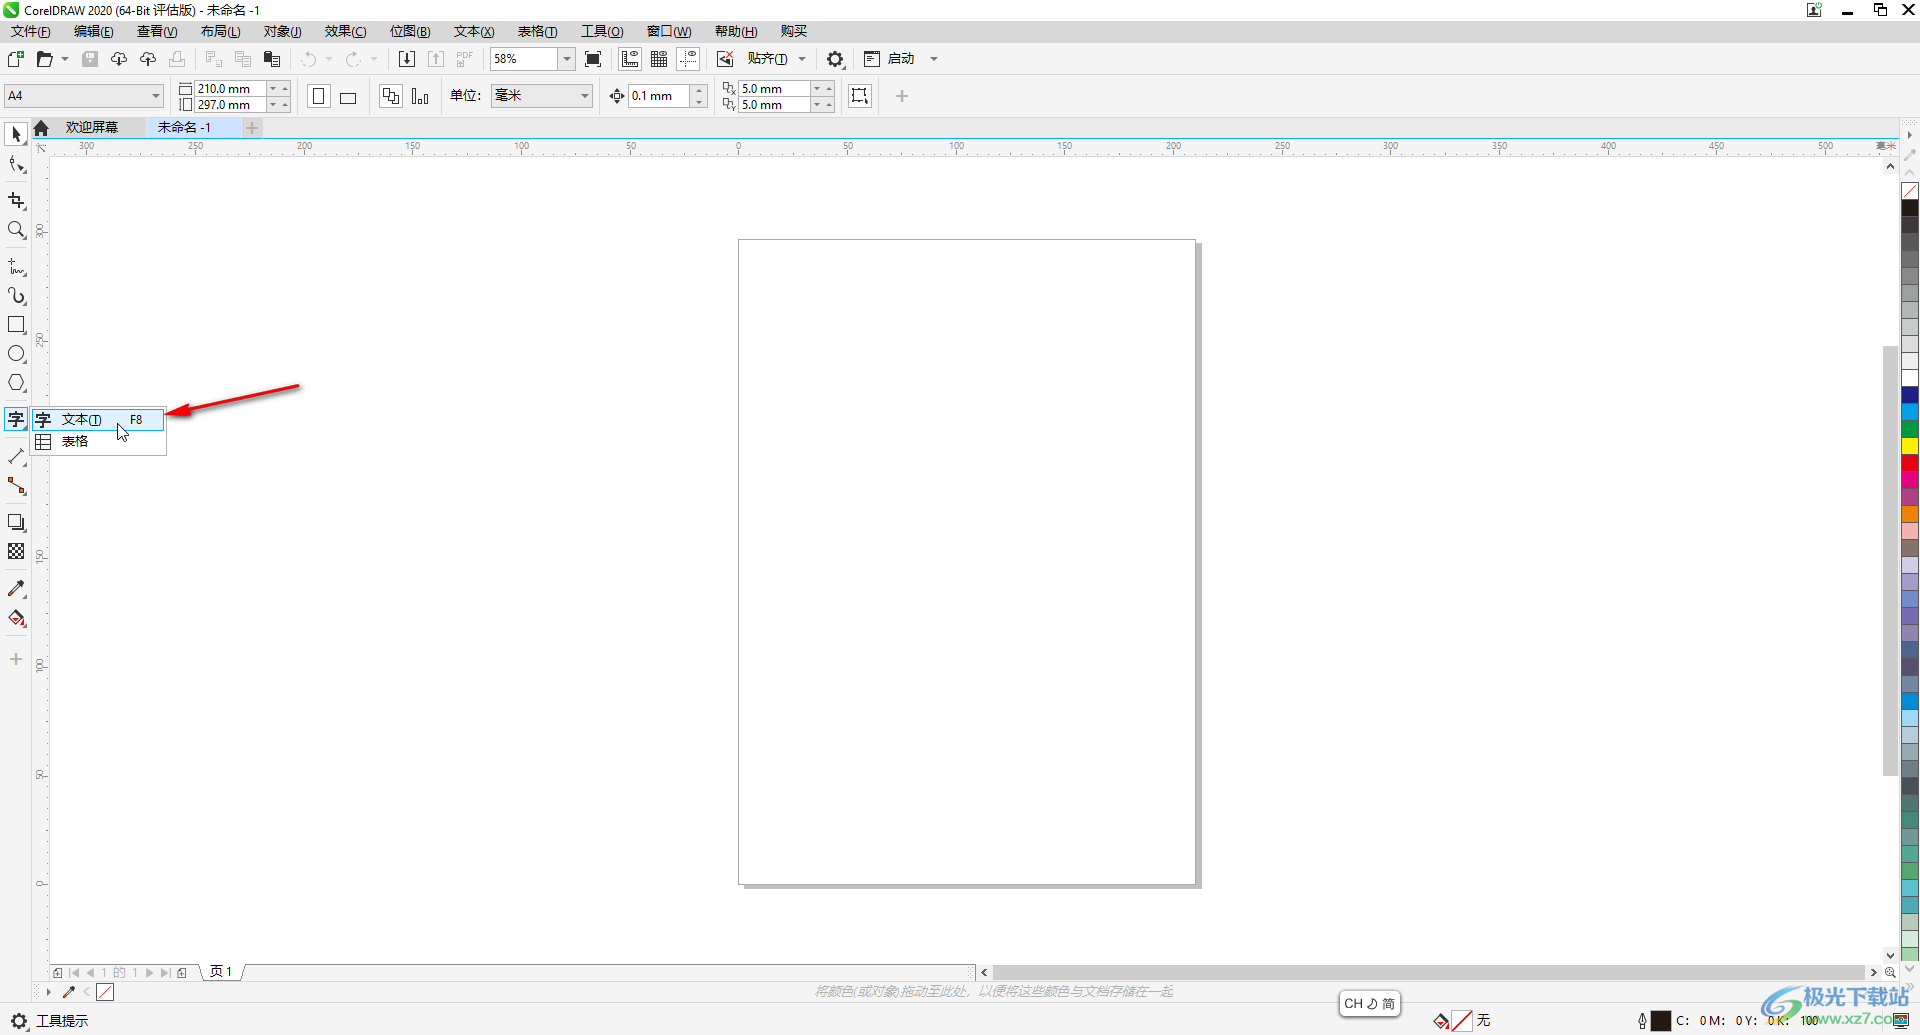Click 工具提示 in status bar

click(62, 1021)
